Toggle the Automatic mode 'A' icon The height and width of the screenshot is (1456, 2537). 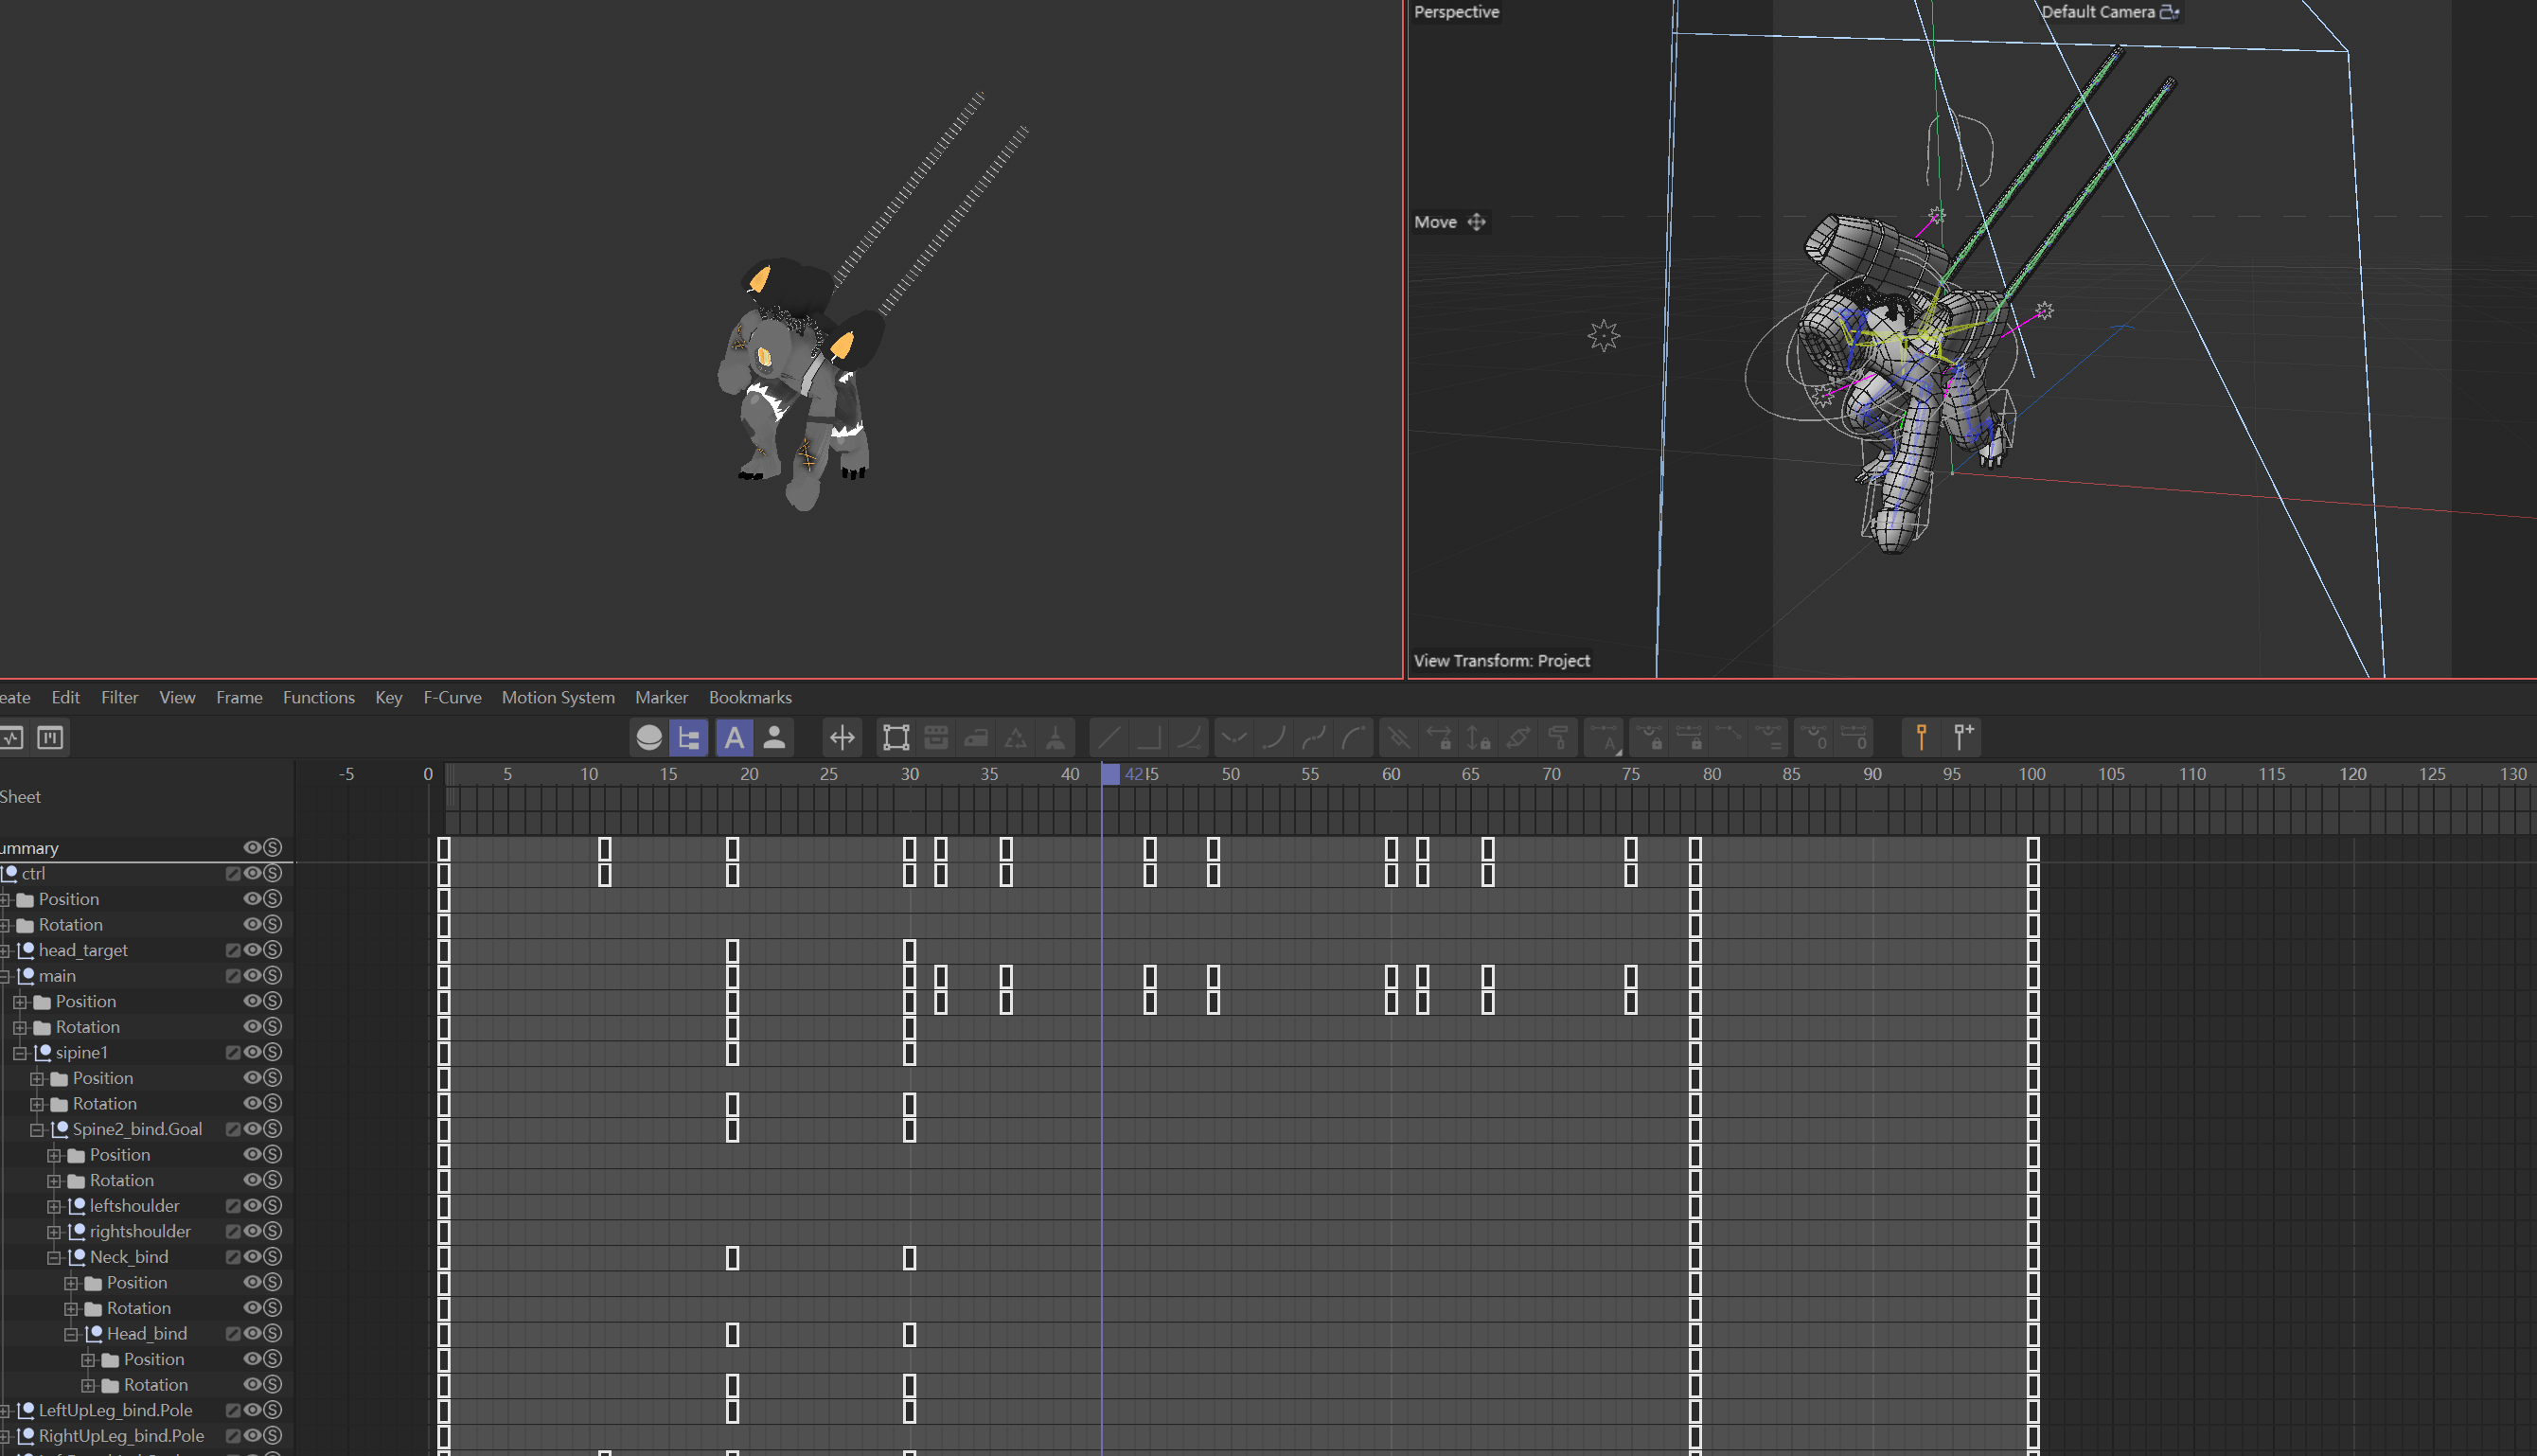coord(734,738)
